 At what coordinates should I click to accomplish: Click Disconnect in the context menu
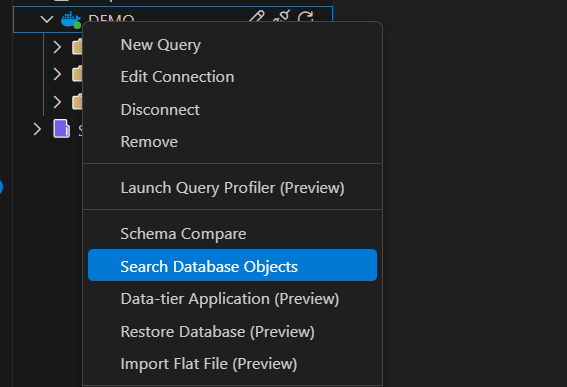click(232, 109)
